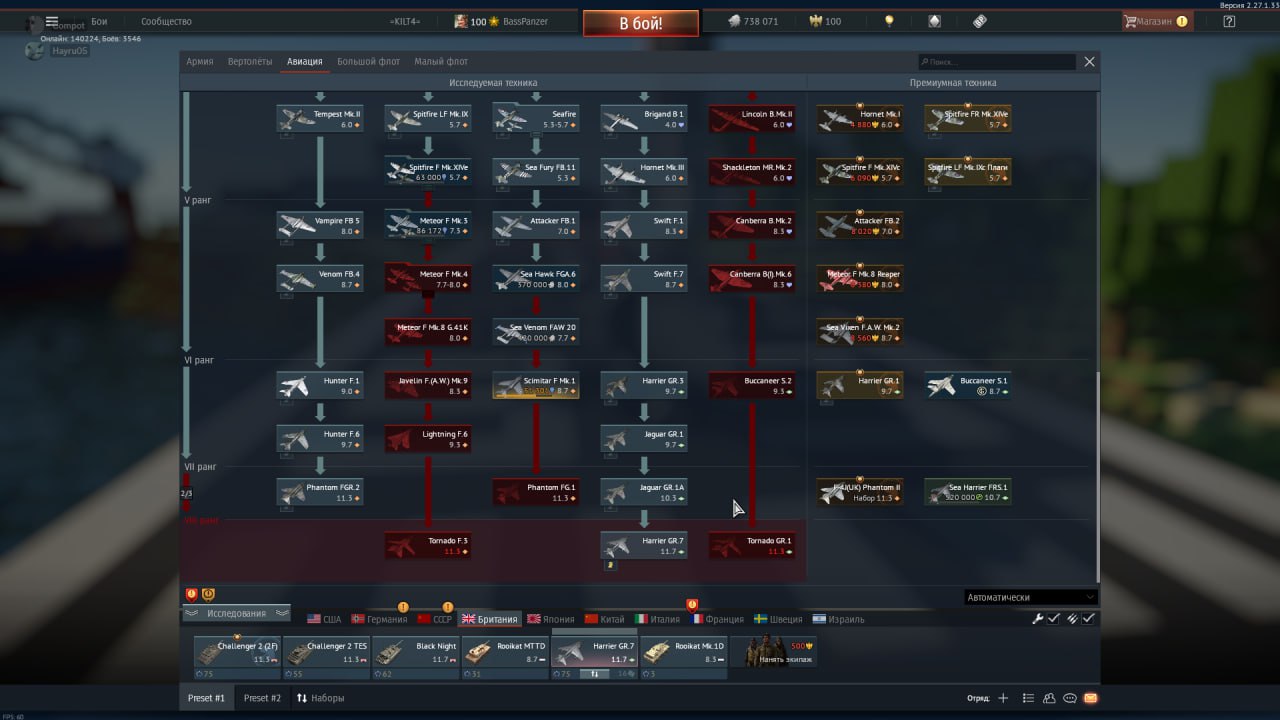This screenshot has height=720, width=1280.
Task: Click the white emblem icon after lightbulb
Action: point(934,21)
